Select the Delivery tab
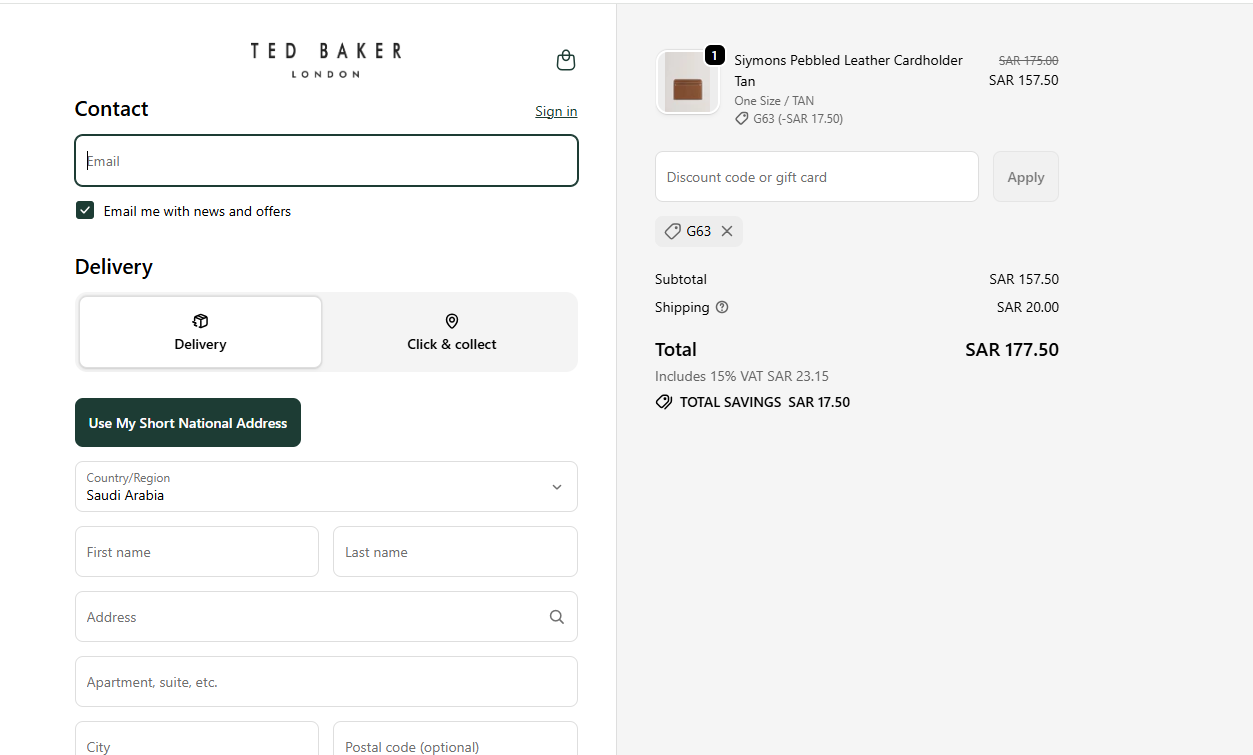This screenshot has width=1253, height=755. [200, 332]
